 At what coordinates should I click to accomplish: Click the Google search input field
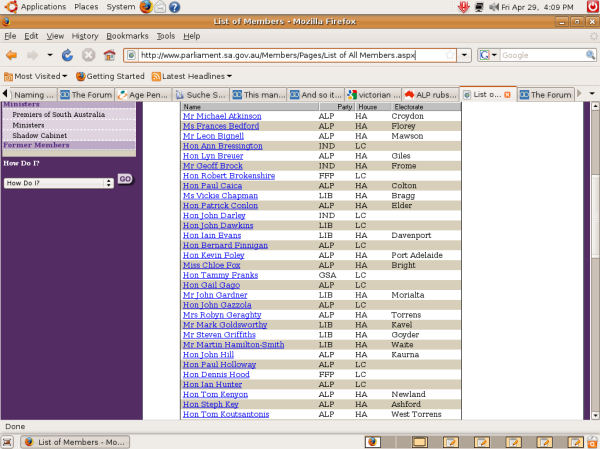coord(543,55)
